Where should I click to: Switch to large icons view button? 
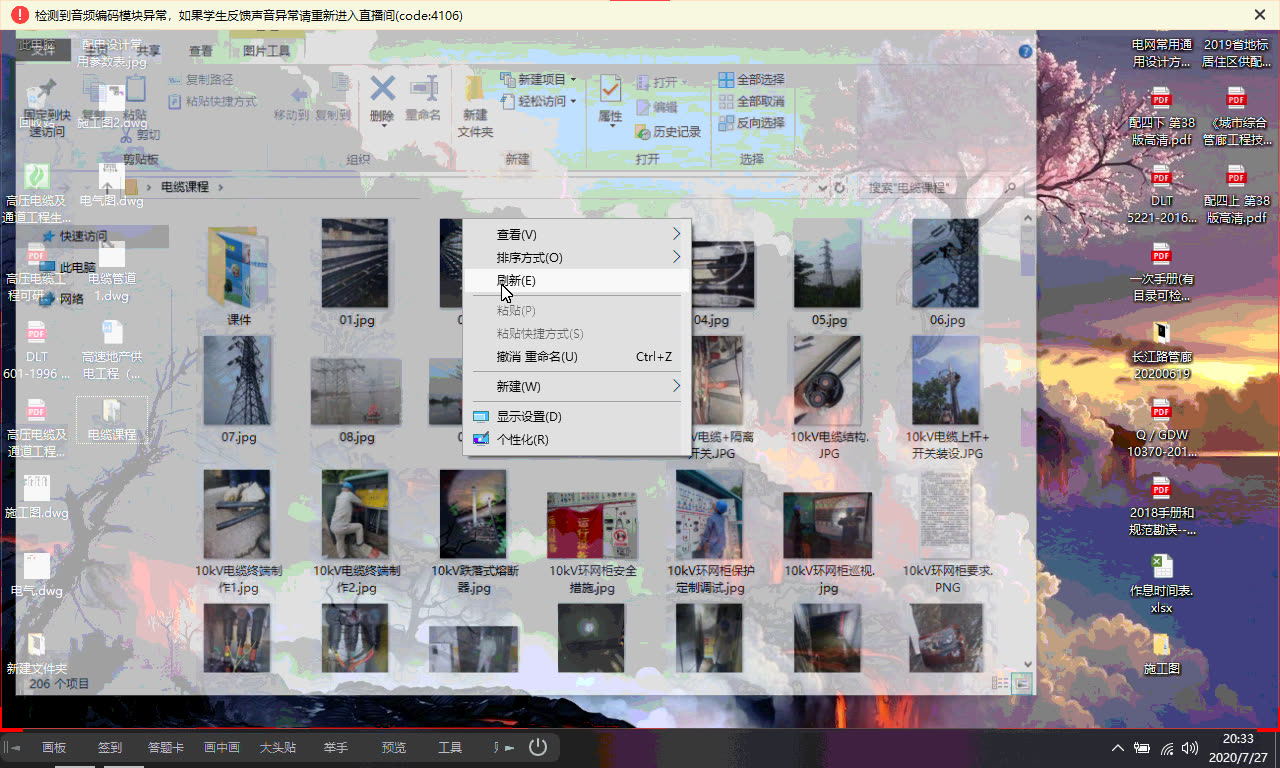(x=1021, y=683)
